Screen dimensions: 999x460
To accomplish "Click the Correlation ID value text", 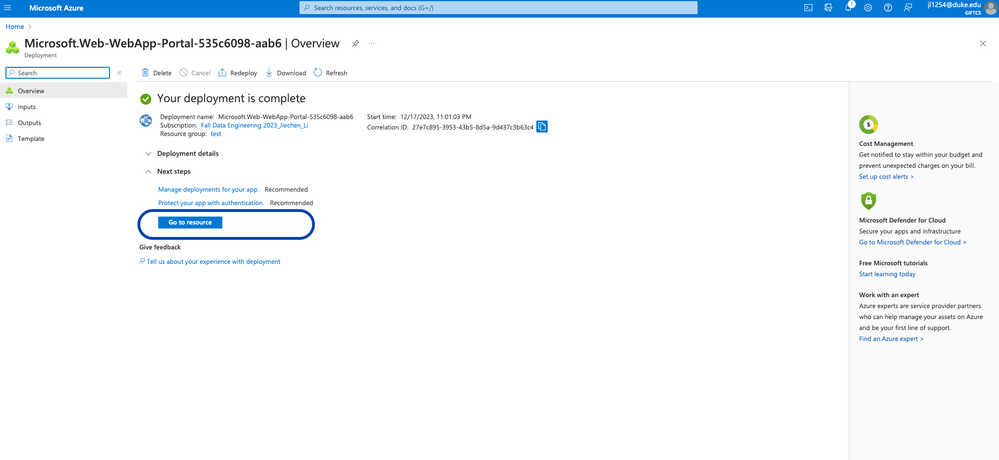I will tap(473, 127).
